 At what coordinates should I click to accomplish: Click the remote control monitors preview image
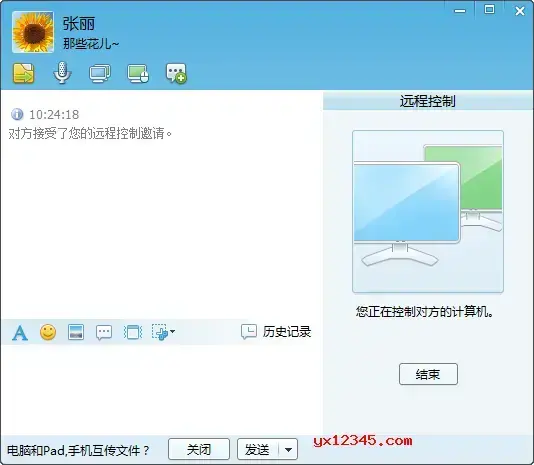point(428,211)
